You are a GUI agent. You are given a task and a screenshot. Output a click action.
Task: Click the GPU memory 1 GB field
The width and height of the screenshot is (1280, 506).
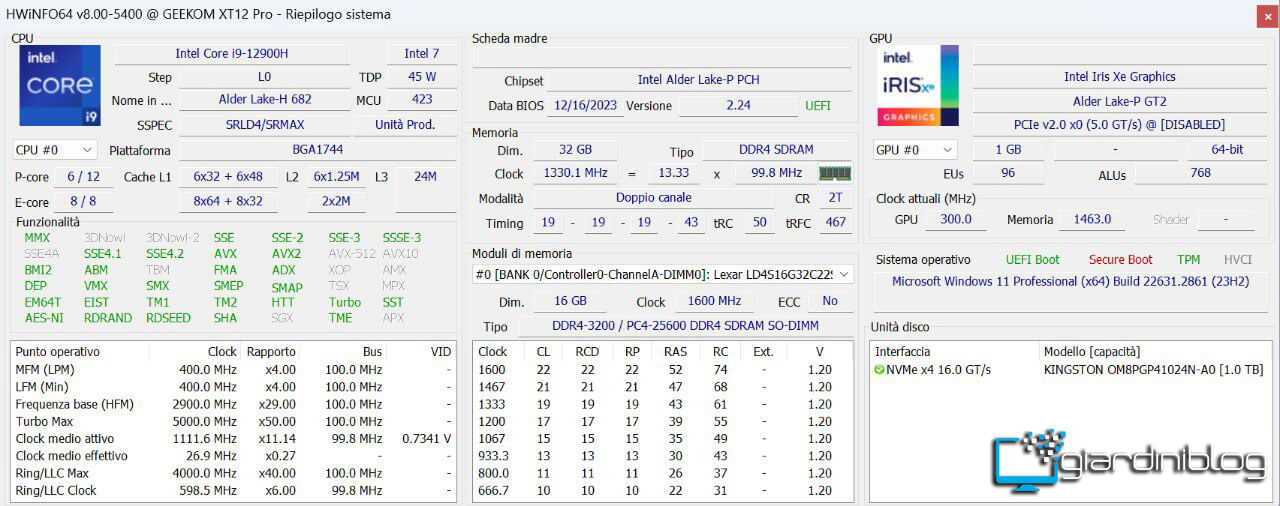(x=1008, y=150)
